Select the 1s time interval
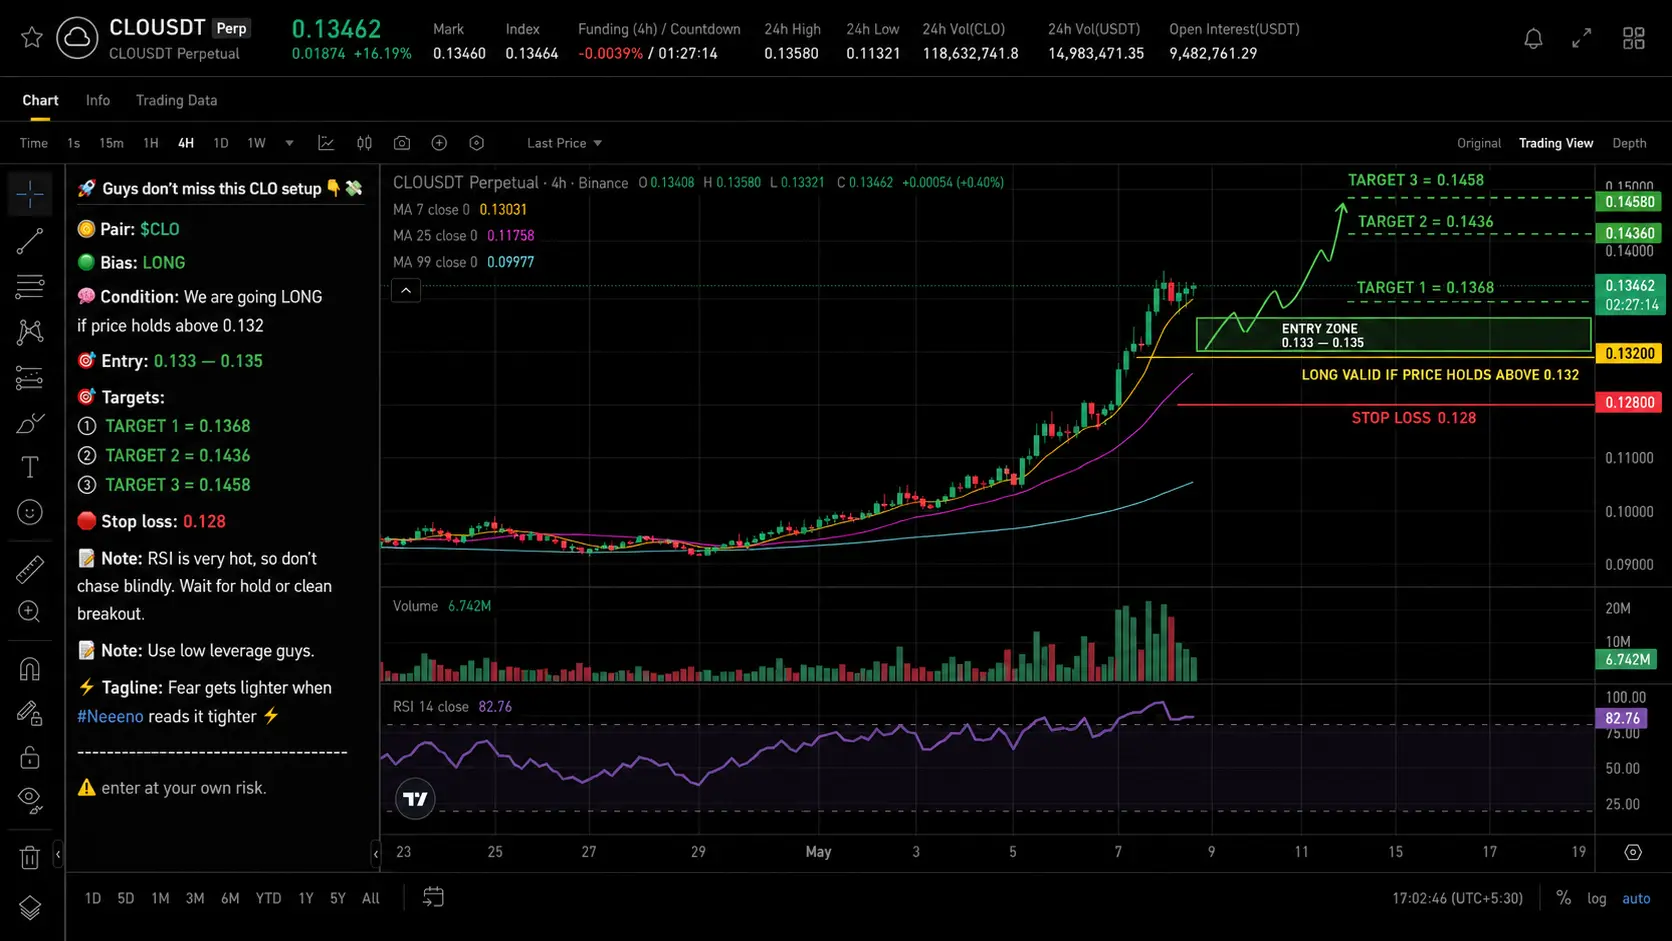This screenshot has width=1672, height=941. [x=73, y=143]
